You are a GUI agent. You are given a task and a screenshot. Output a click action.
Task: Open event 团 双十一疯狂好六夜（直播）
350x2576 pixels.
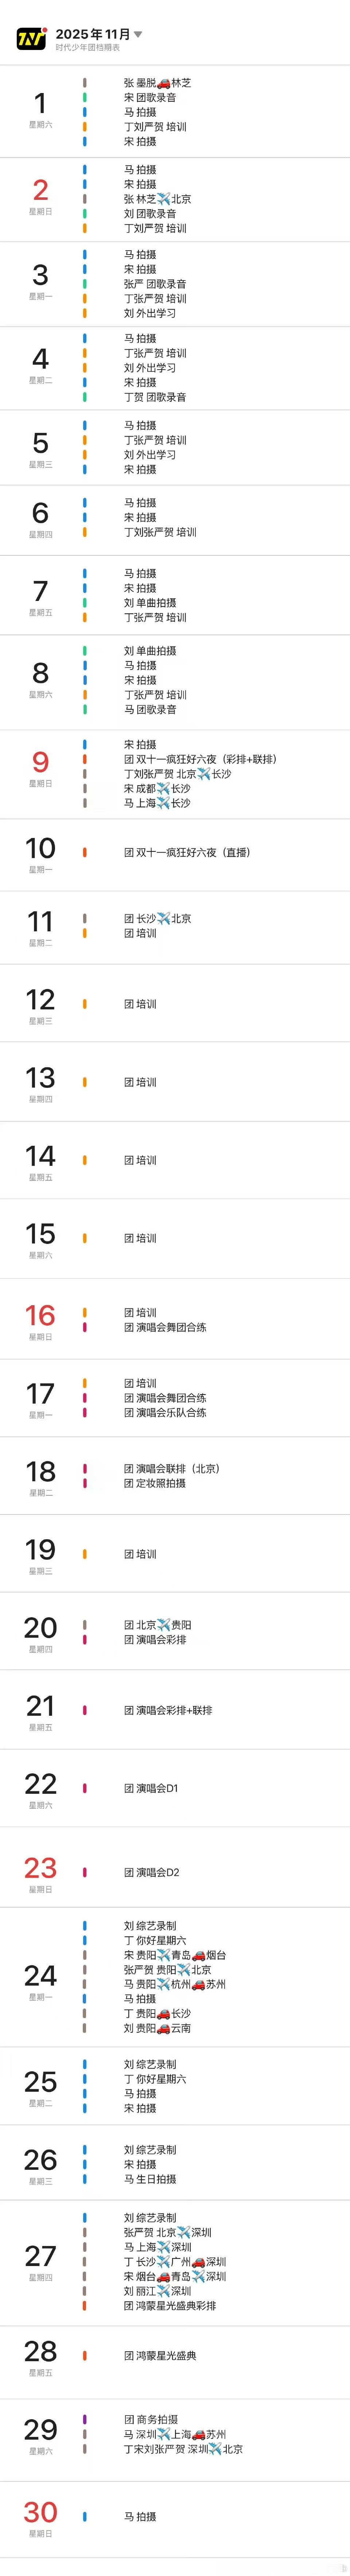[x=187, y=852]
